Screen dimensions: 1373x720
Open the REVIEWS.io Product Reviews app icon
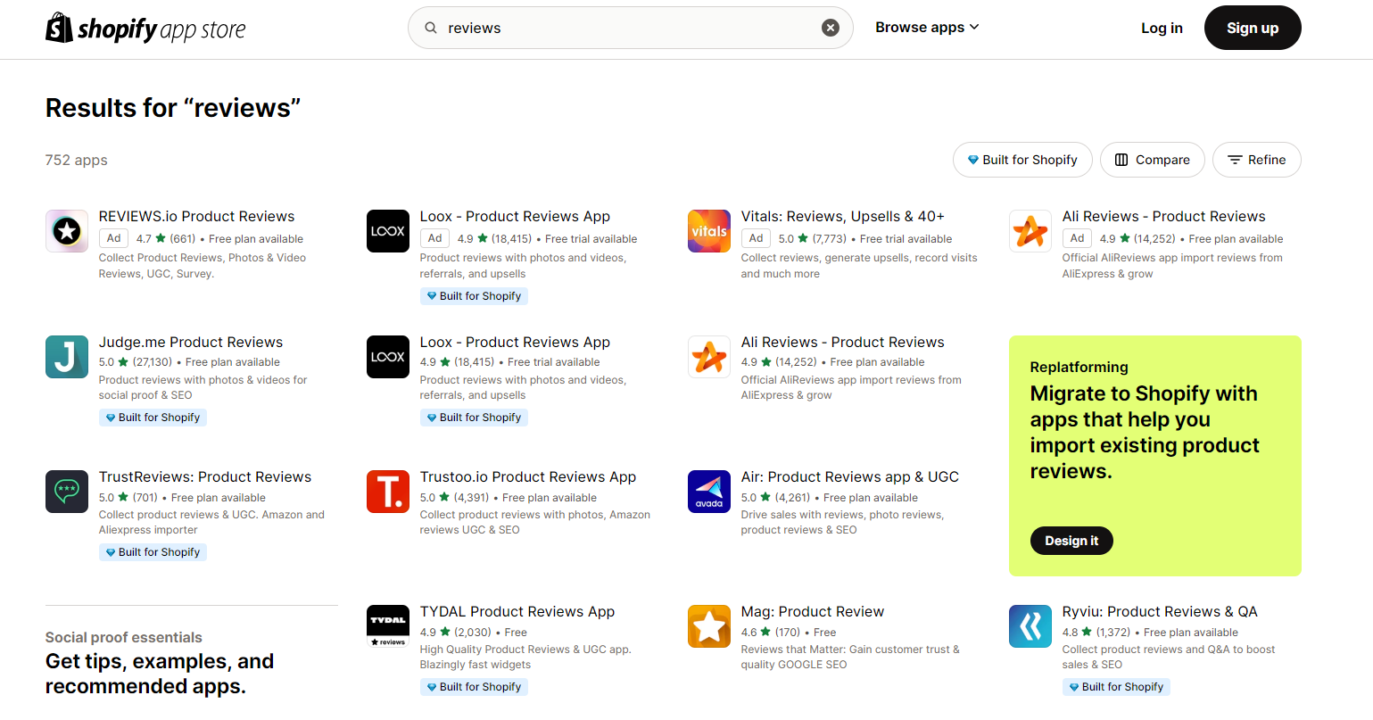click(x=67, y=231)
